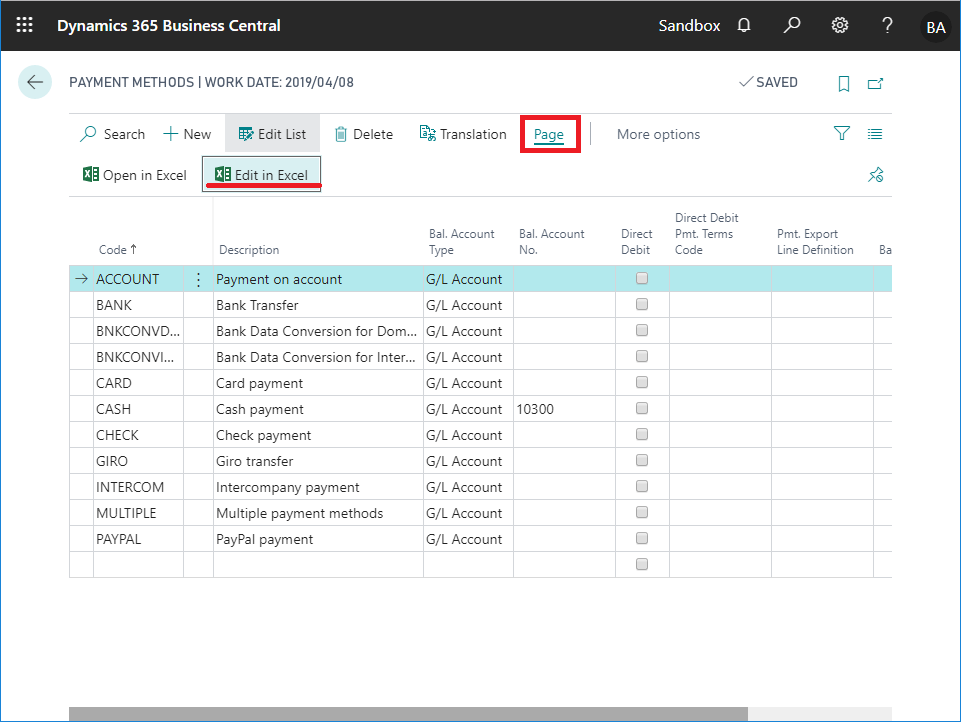Toggle Direct Debit for PAYPAL
The height and width of the screenshot is (722, 961).
click(642, 538)
